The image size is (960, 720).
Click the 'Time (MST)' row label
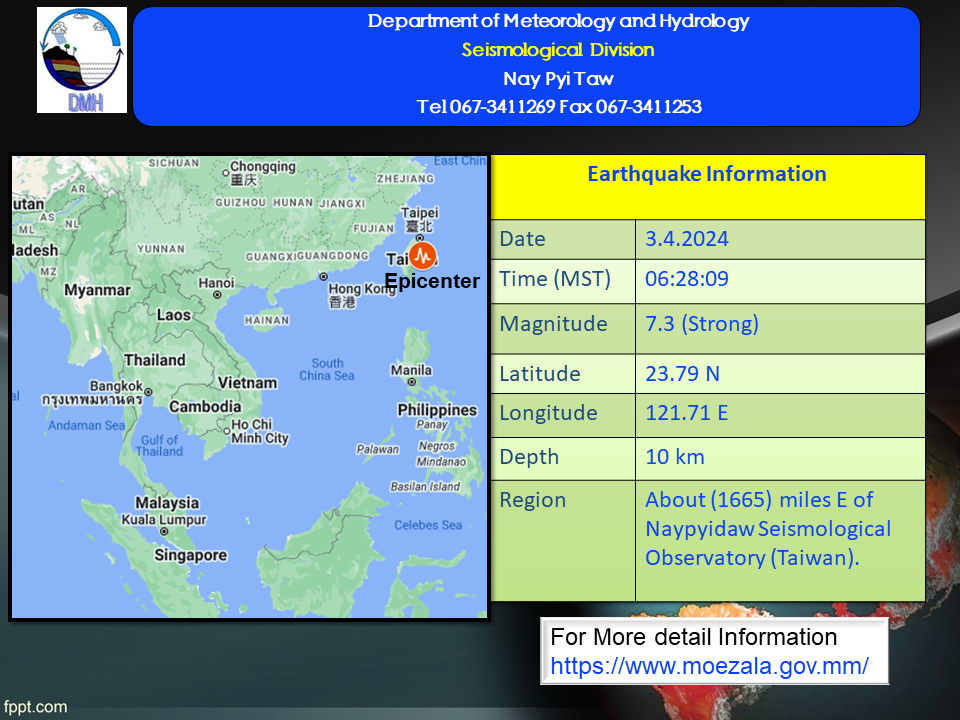pos(555,279)
